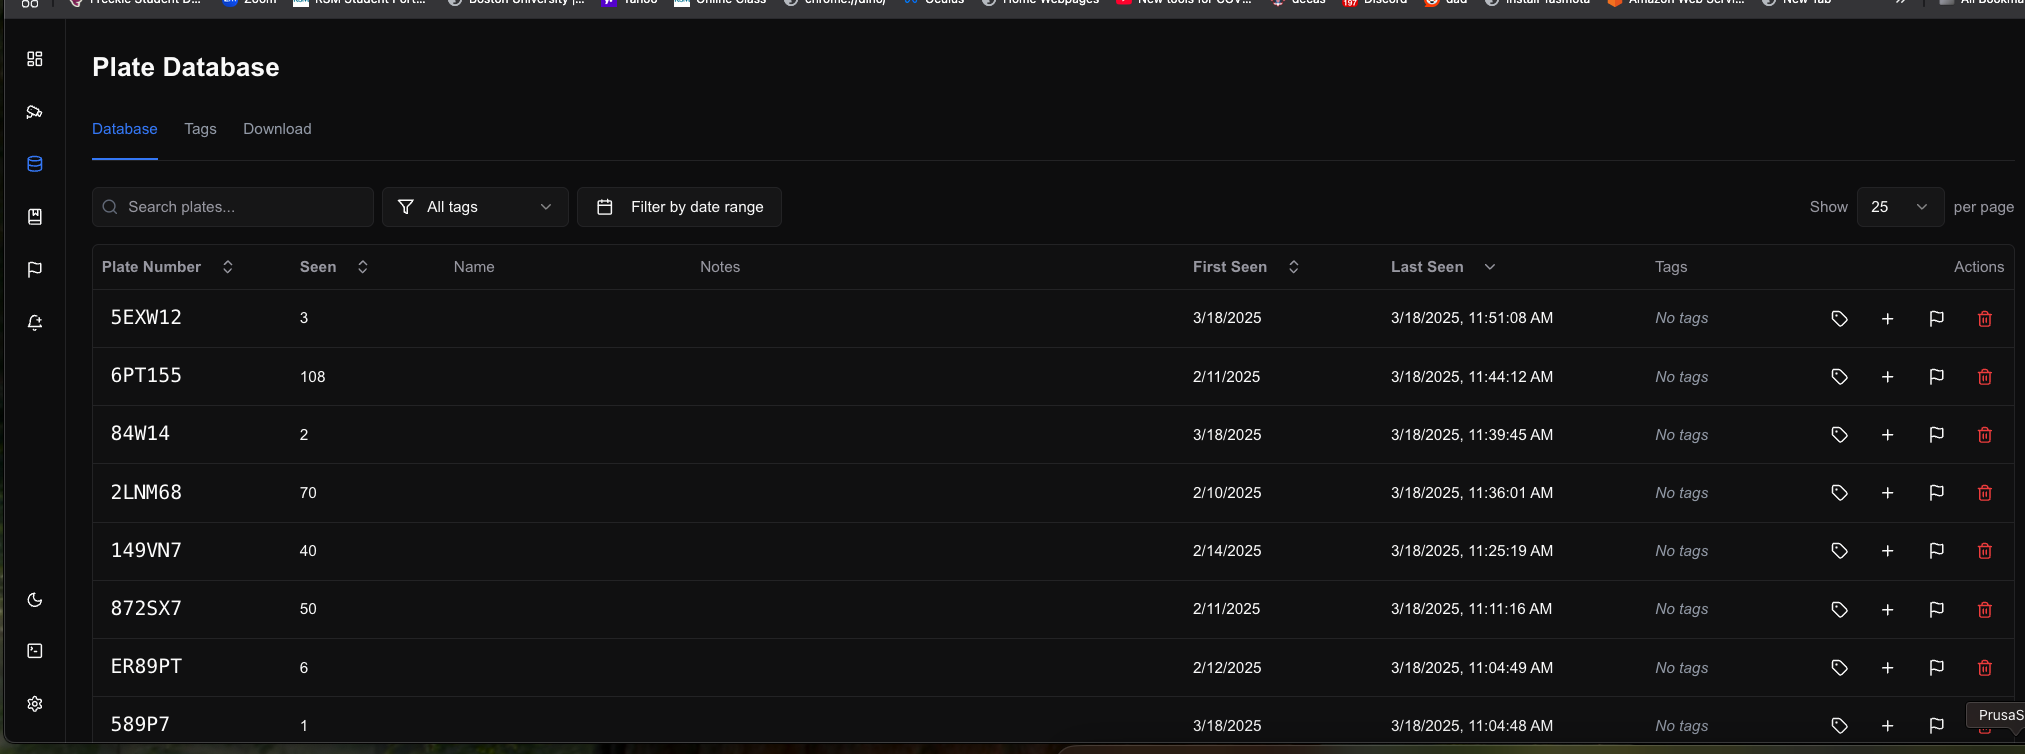This screenshot has width=2025, height=754.
Task: Flag plate 6PT155
Action: [1936, 377]
